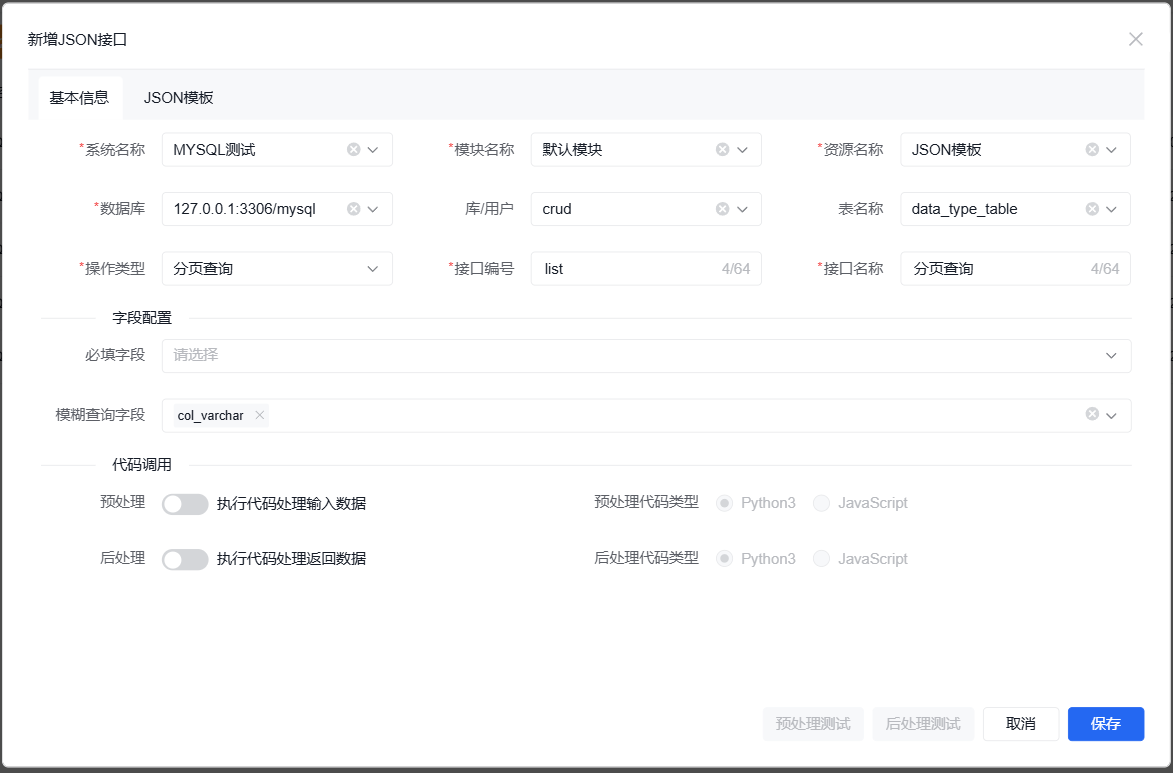
Task: Expand the 数据库 dropdown arrow
Action: tap(373, 209)
